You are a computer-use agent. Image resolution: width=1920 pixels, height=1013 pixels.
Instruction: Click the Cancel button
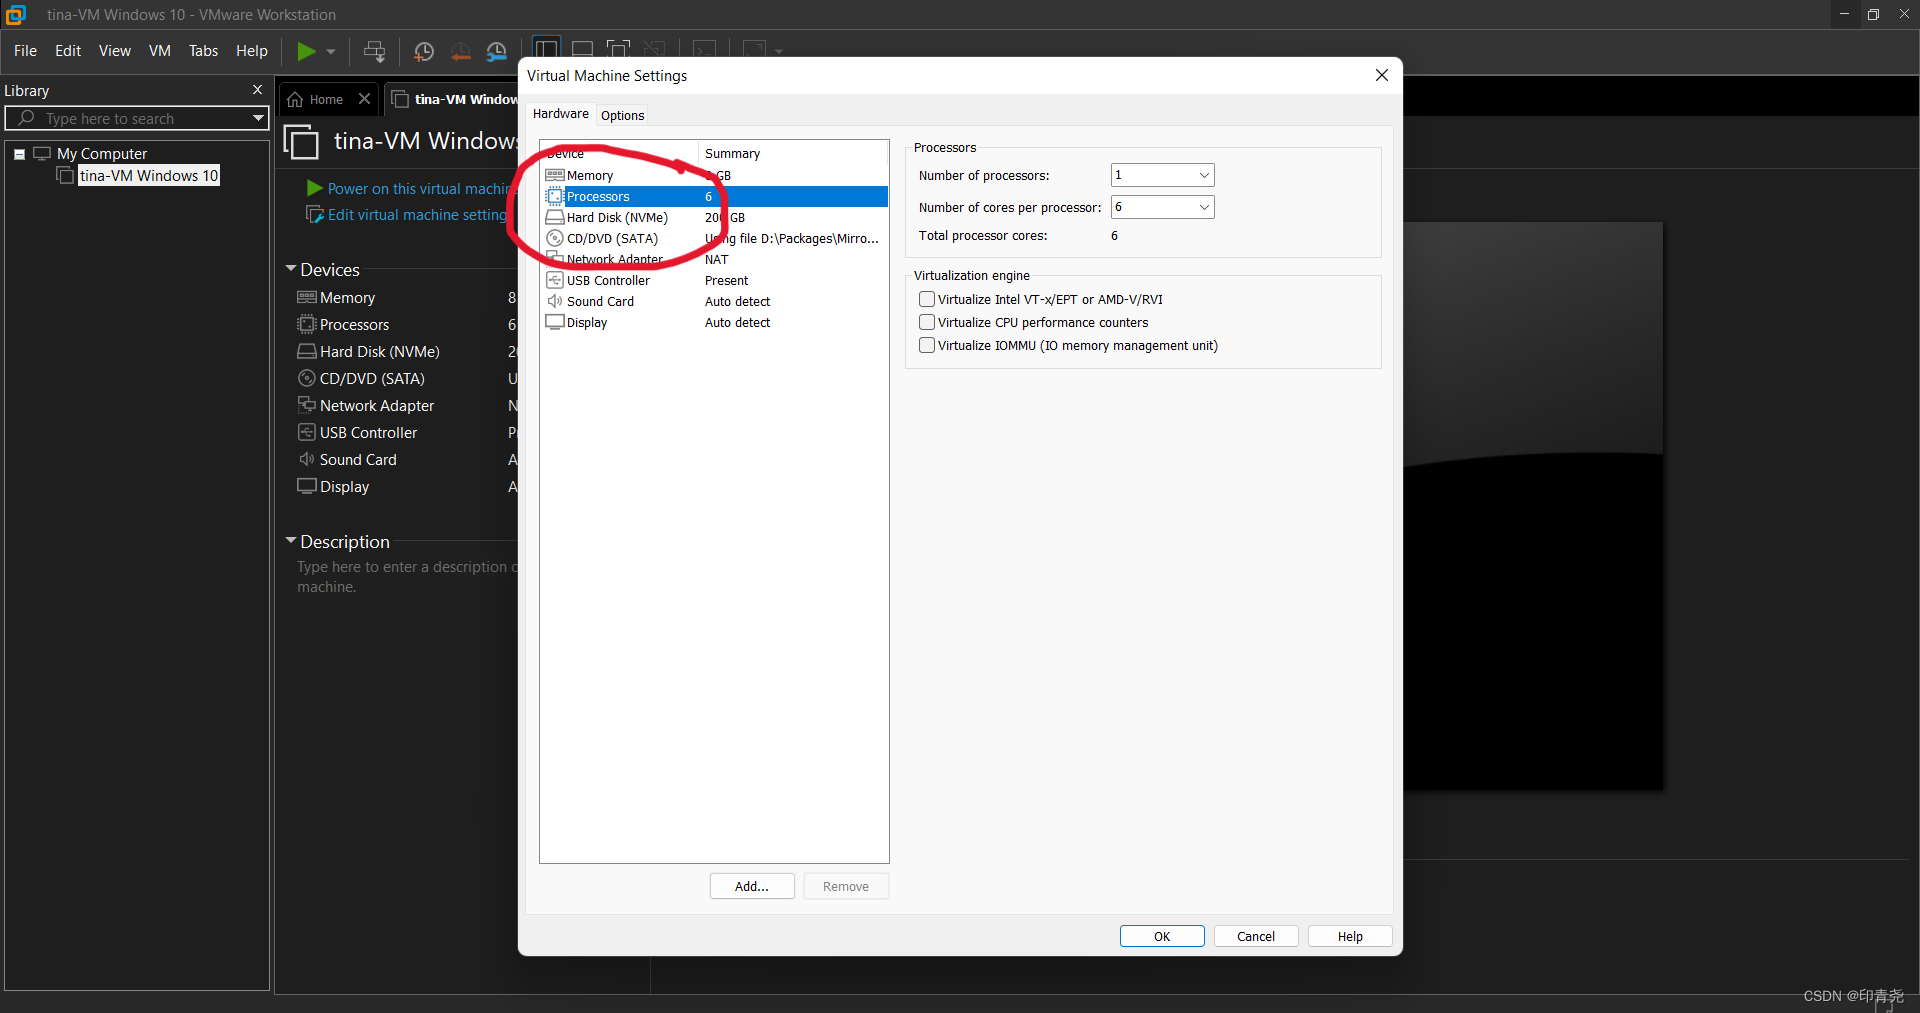(1256, 936)
